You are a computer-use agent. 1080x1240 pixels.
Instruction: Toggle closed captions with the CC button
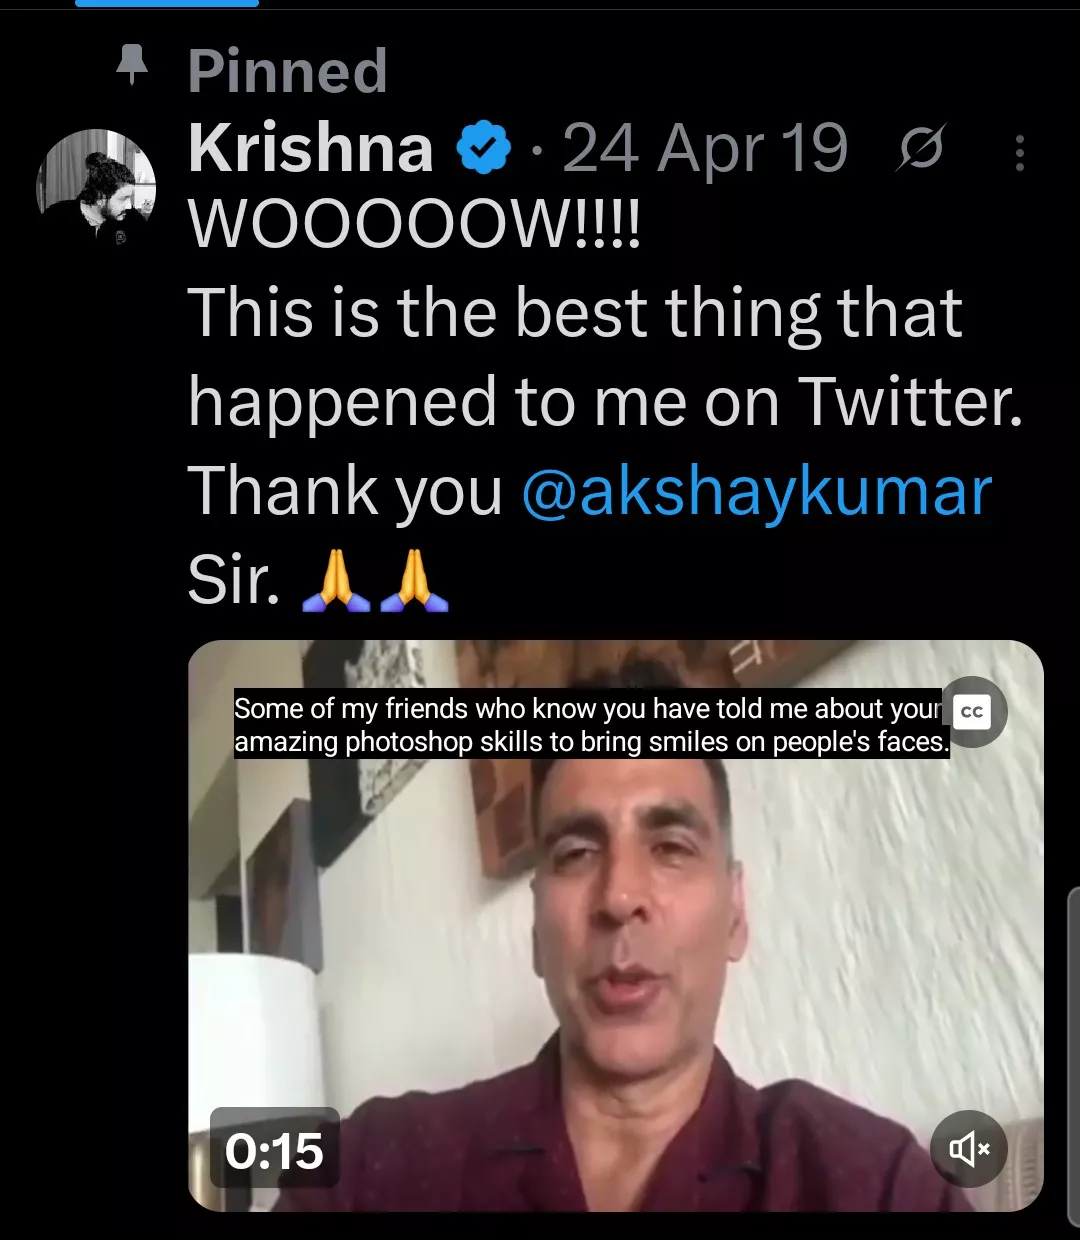pyautogui.click(x=972, y=712)
